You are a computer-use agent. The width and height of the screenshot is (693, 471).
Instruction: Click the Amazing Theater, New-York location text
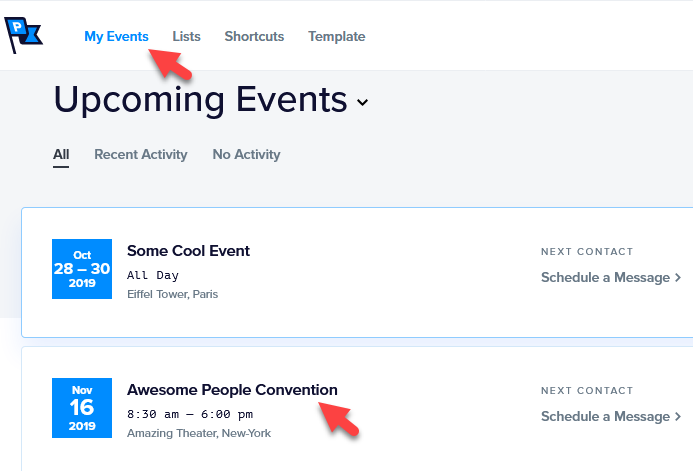coord(199,433)
